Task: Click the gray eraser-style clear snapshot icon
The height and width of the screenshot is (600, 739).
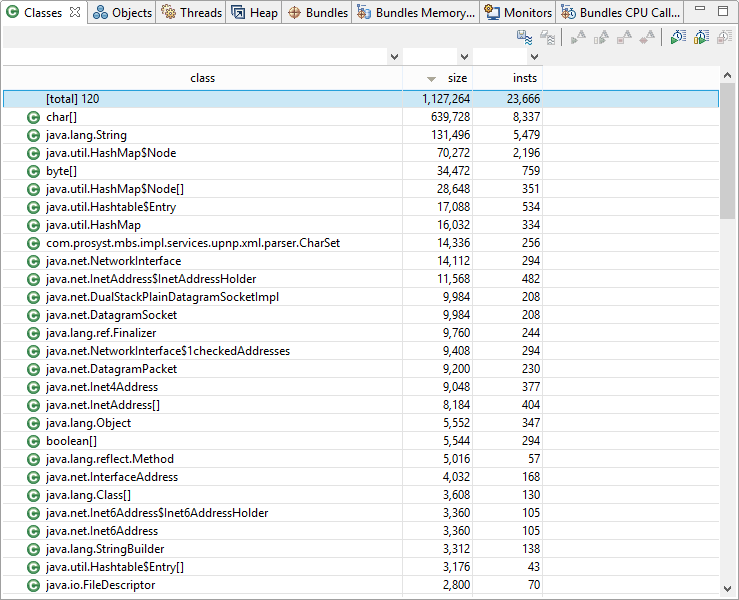Action: (x=547, y=37)
